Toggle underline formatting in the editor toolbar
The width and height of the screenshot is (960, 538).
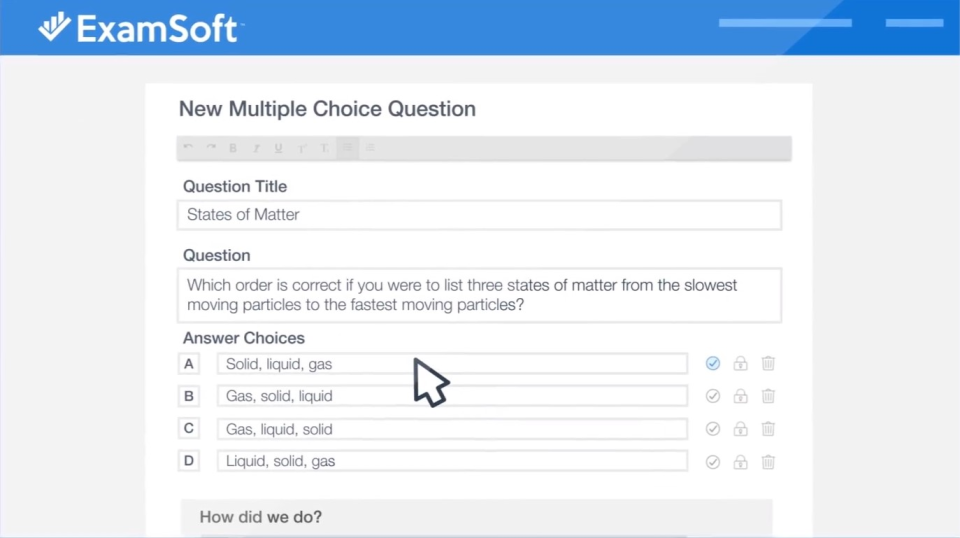tap(278, 148)
